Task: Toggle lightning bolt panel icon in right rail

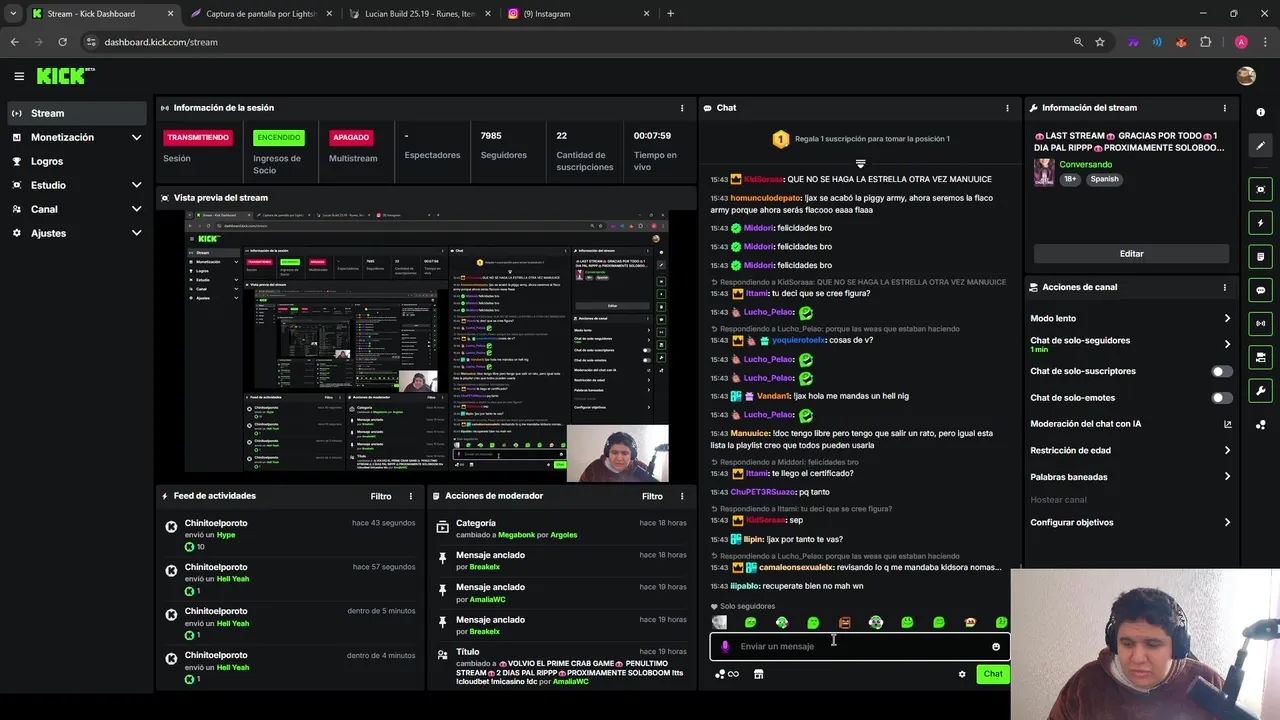Action: point(1260,223)
